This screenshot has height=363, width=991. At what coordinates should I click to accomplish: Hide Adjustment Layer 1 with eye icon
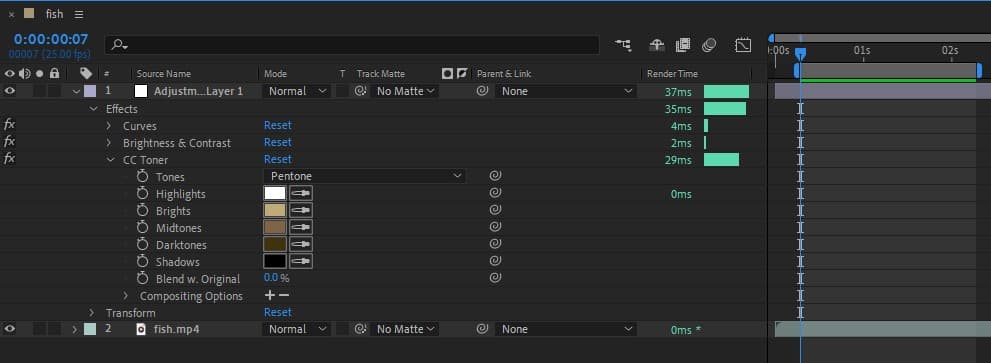[9, 91]
